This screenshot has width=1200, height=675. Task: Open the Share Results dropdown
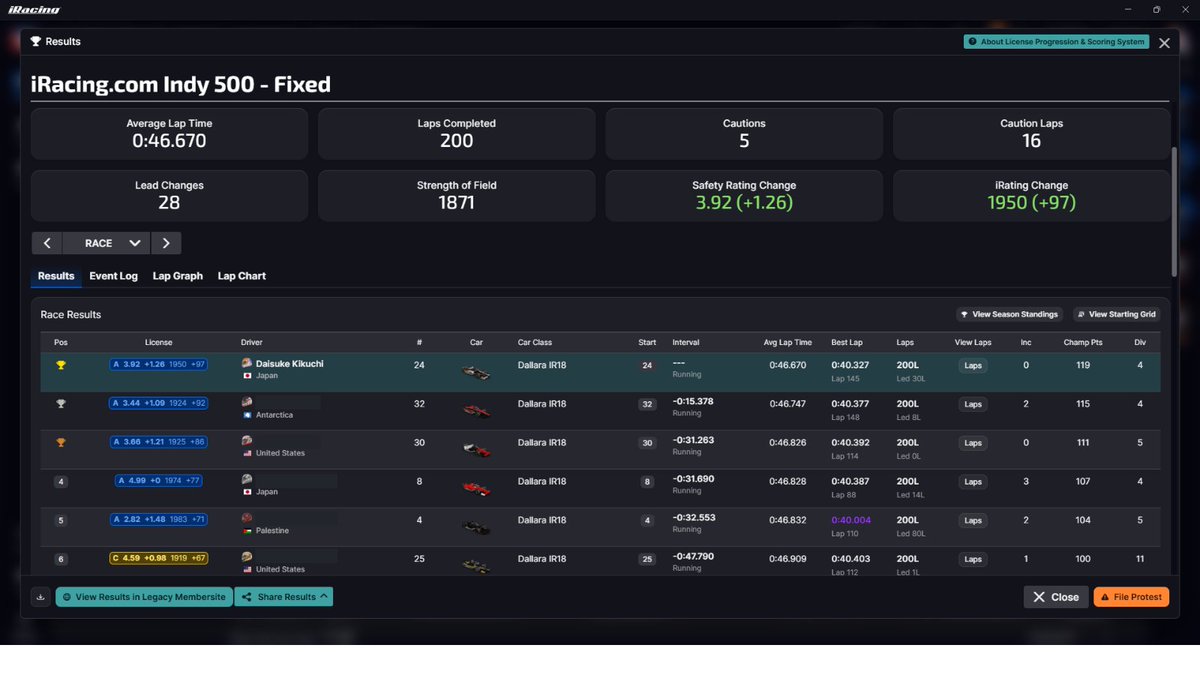[284, 597]
